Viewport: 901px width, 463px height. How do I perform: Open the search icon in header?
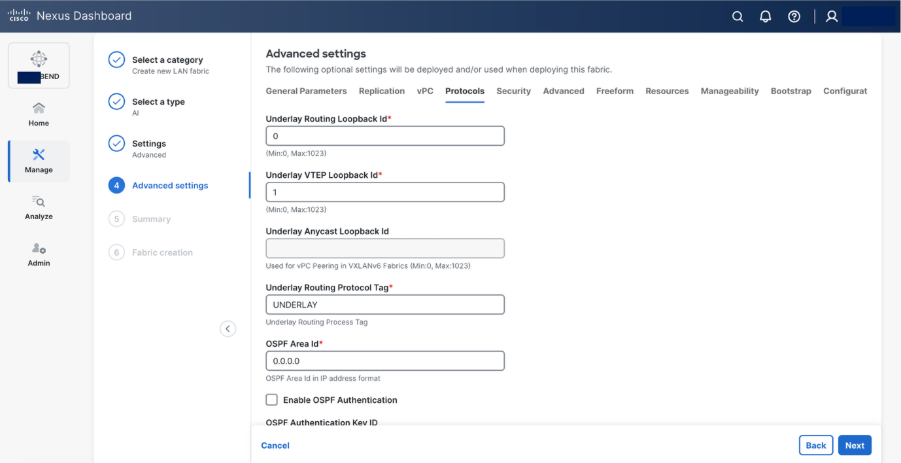(x=737, y=17)
